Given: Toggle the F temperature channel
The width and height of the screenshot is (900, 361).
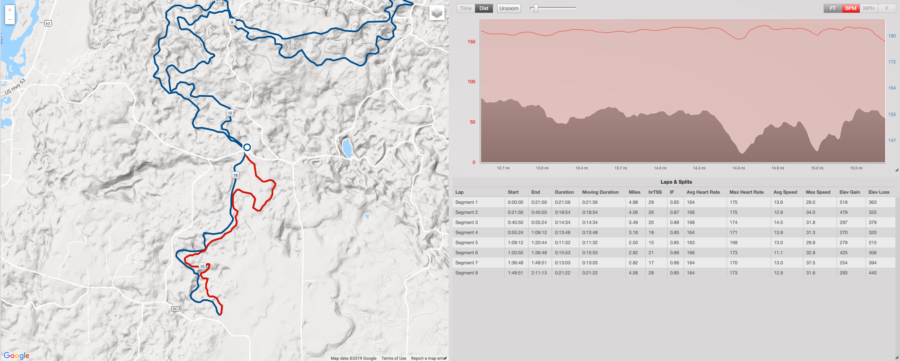Looking at the screenshot, I should pyautogui.click(x=886, y=9).
